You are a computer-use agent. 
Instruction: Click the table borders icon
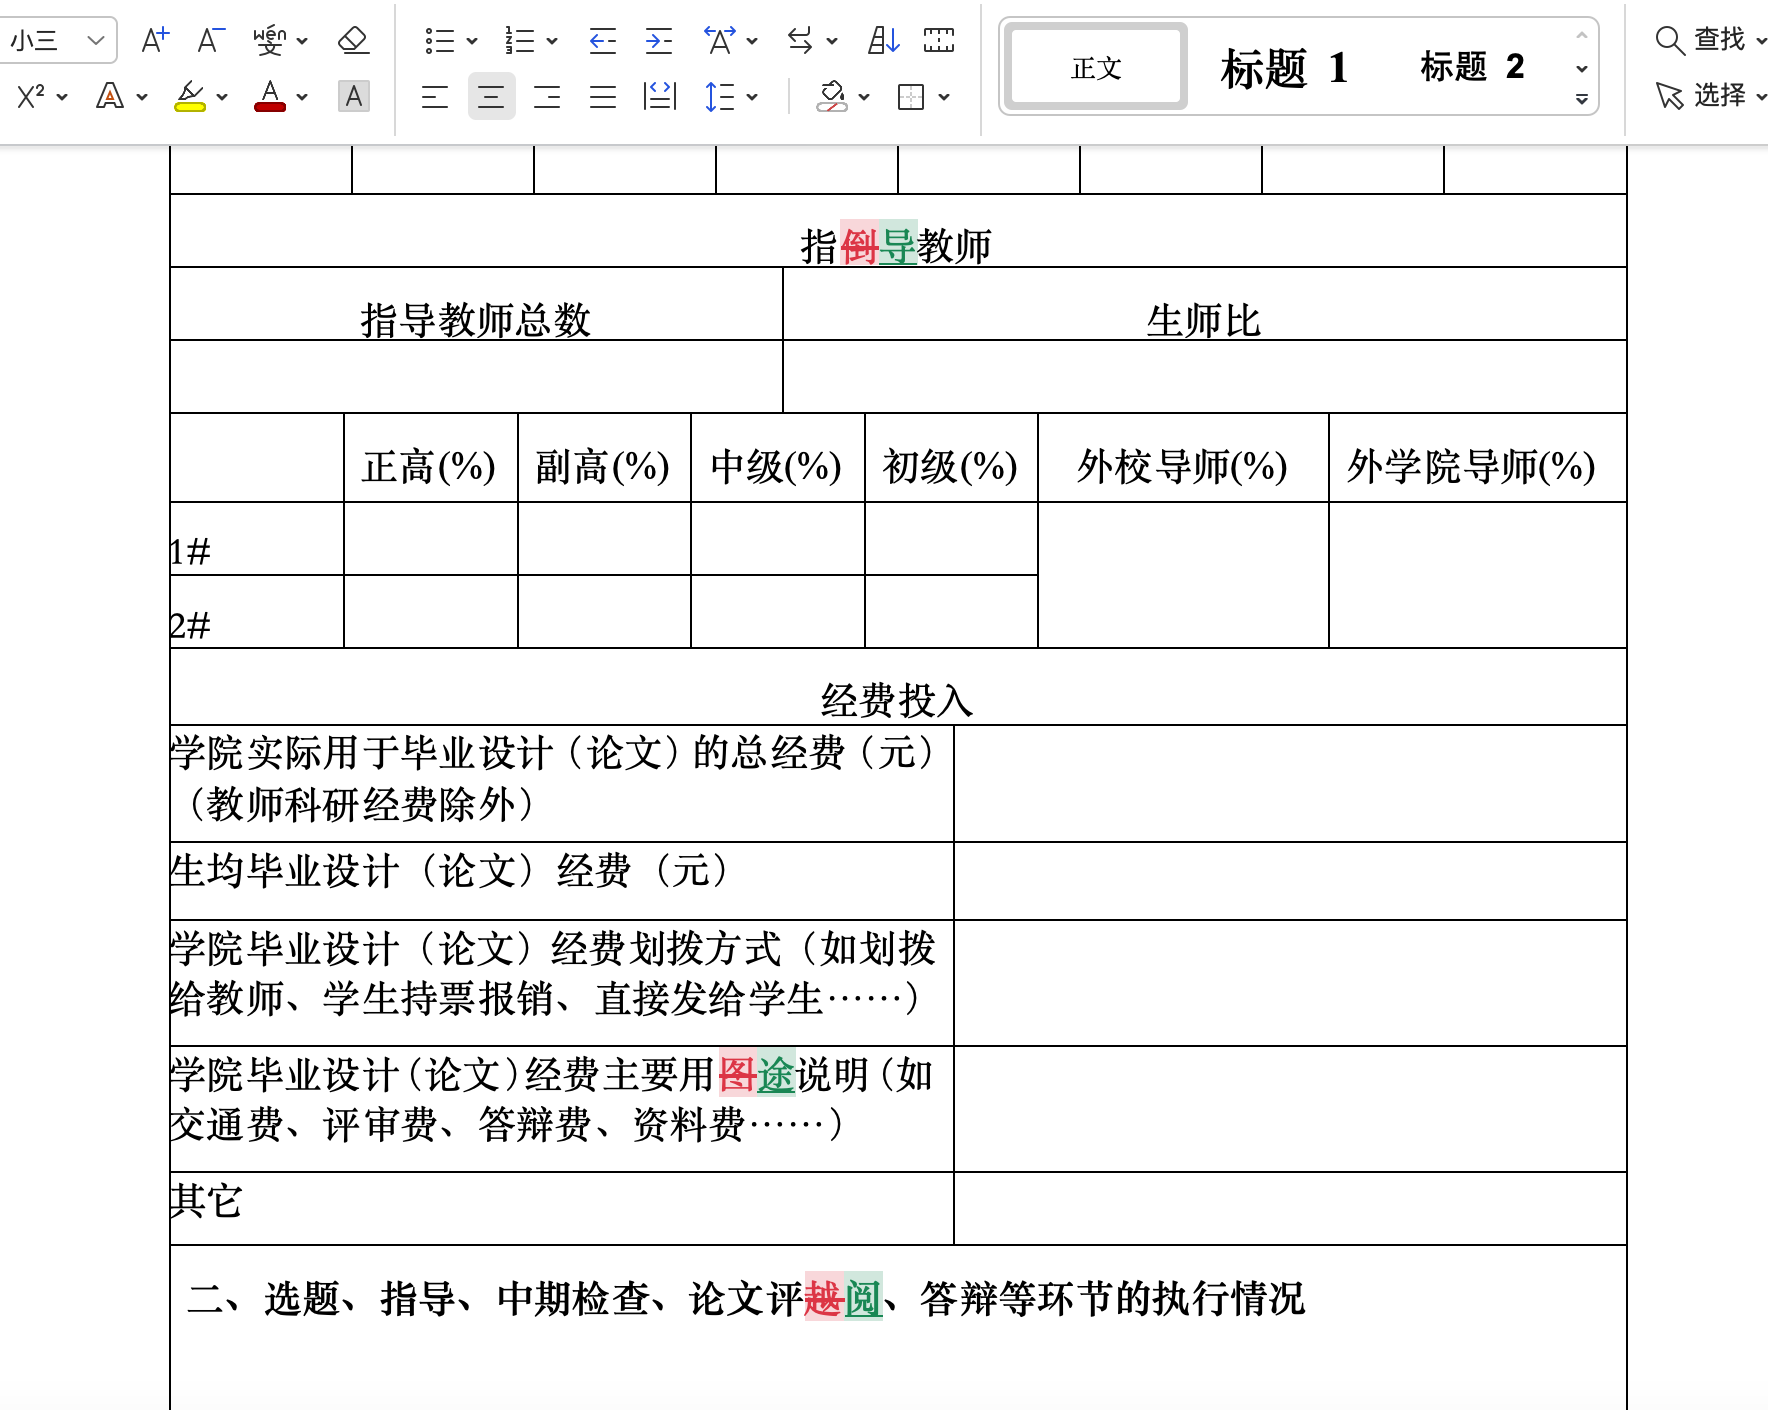[911, 97]
